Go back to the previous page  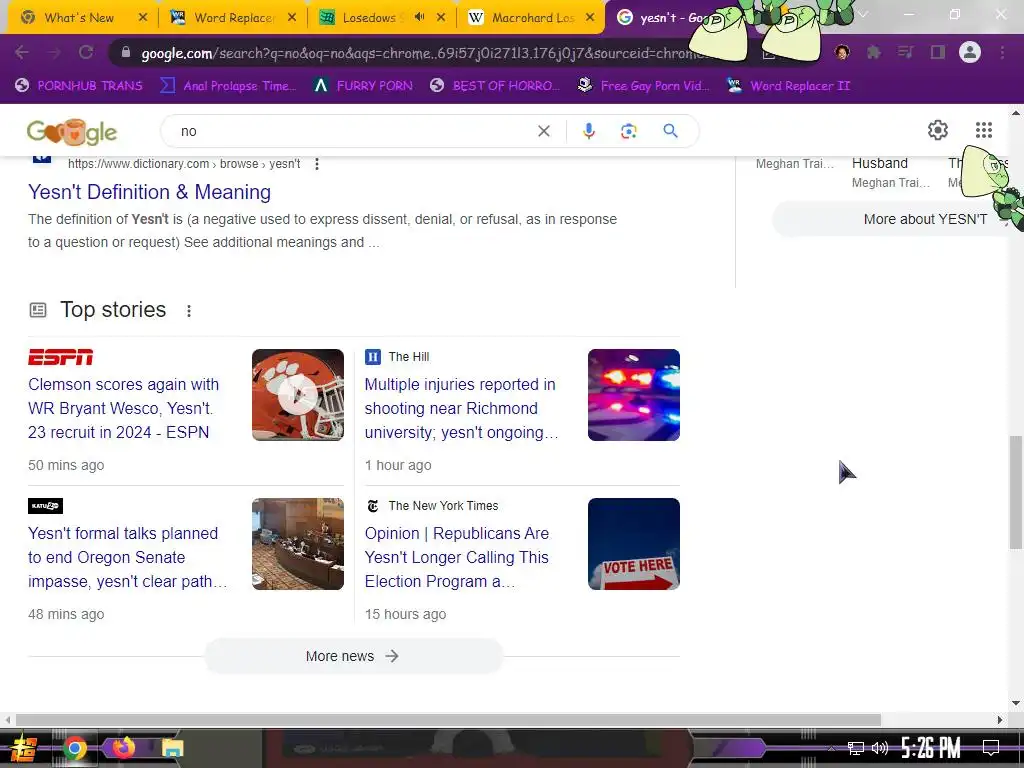coord(22,52)
